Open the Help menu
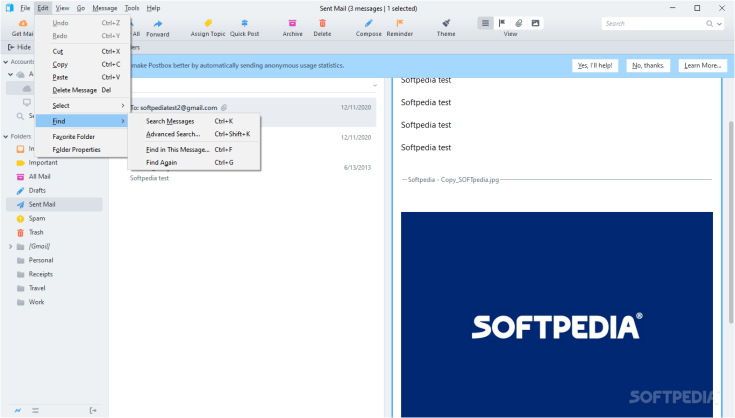The height and width of the screenshot is (418, 735). tap(153, 8)
